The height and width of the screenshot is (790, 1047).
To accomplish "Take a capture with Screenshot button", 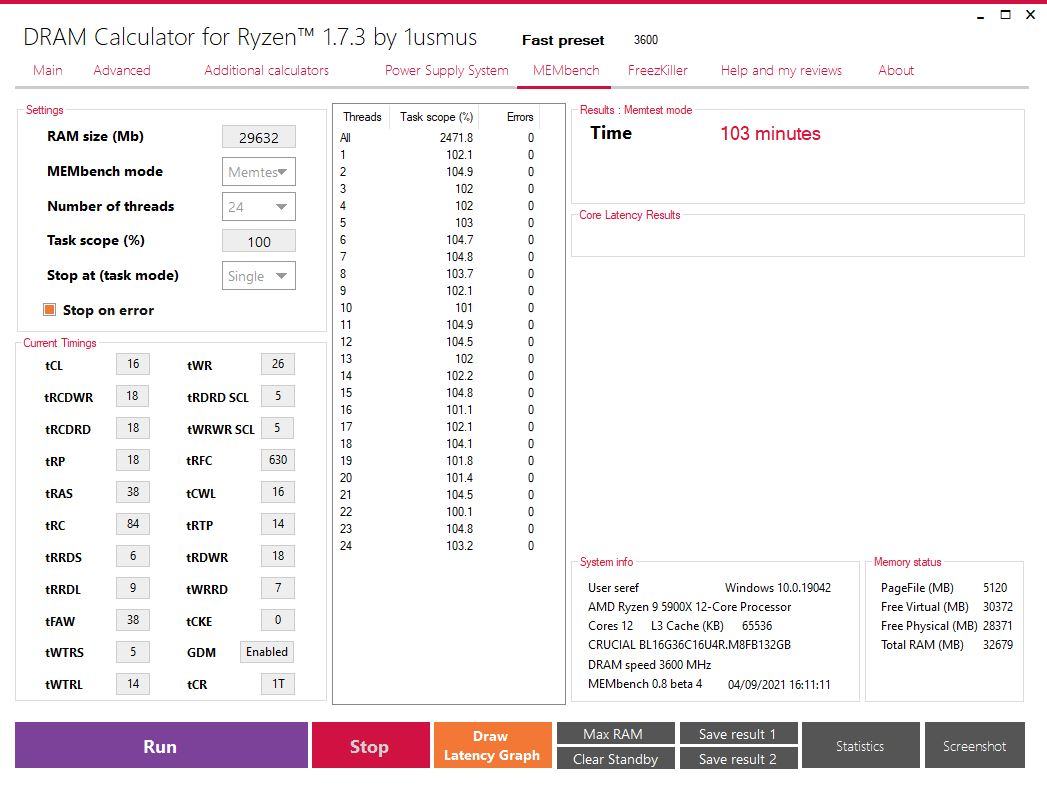I will [x=975, y=745].
